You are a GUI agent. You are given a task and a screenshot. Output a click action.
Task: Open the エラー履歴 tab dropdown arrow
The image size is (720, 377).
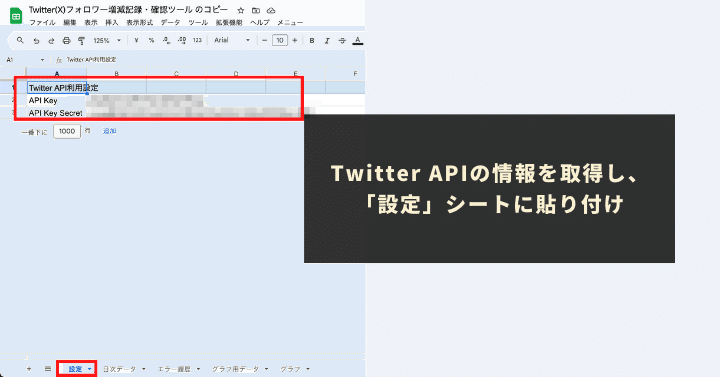tap(198, 369)
